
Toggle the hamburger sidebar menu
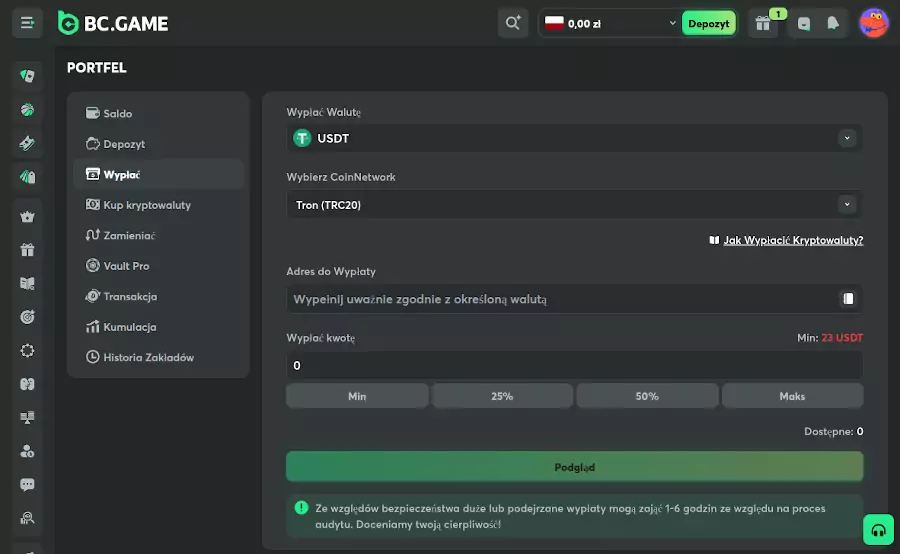point(27,22)
